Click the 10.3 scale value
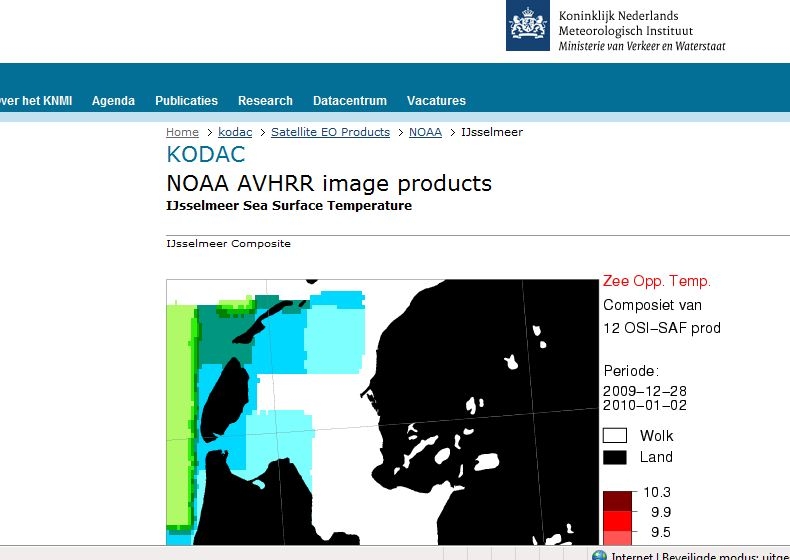Screen dimensions: 790x560 click(657, 492)
